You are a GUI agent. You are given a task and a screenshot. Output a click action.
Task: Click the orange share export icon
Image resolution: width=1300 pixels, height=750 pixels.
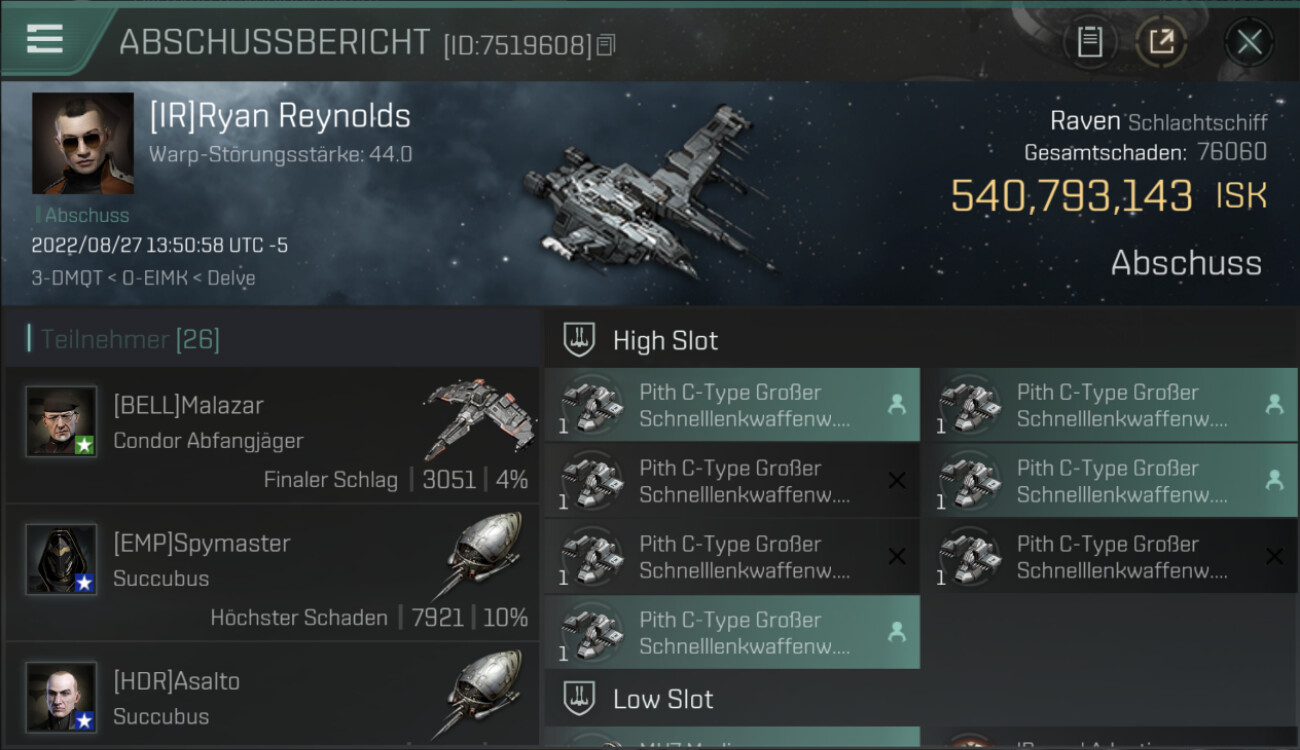coord(1160,42)
